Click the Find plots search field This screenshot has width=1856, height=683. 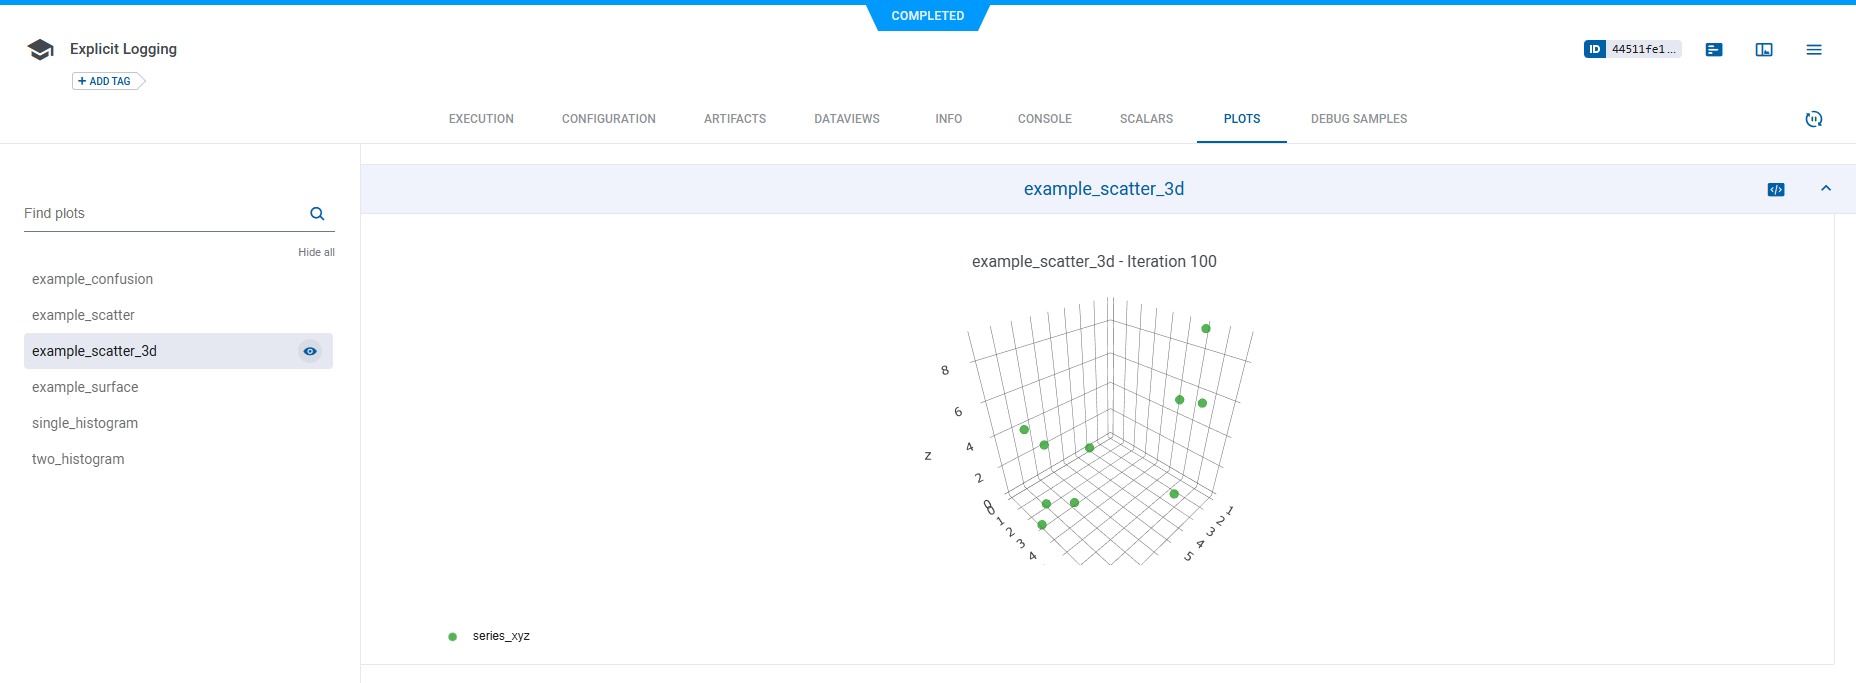click(x=160, y=214)
